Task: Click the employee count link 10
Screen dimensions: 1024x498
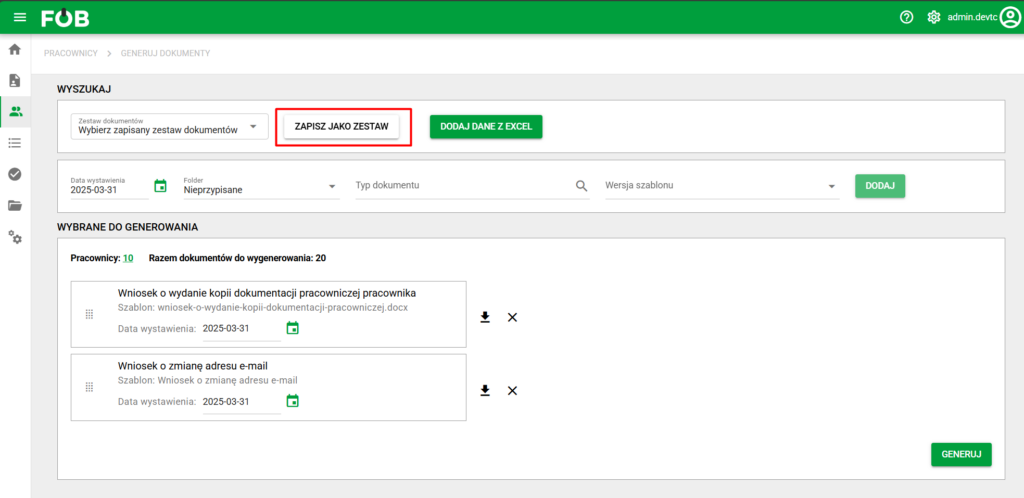Action: click(x=128, y=258)
